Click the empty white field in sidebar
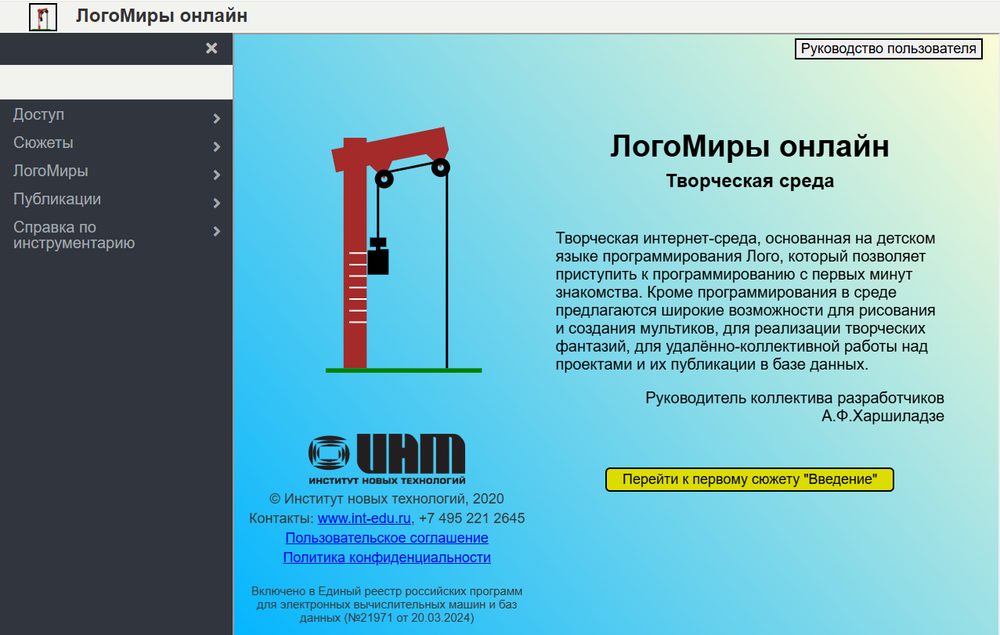 [116, 82]
